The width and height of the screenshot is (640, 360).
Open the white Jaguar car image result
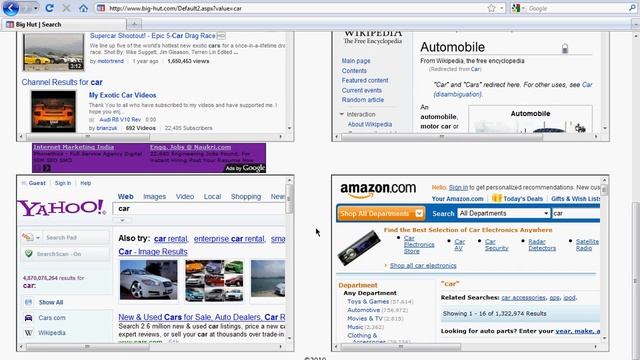pyautogui.click(x=149, y=280)
